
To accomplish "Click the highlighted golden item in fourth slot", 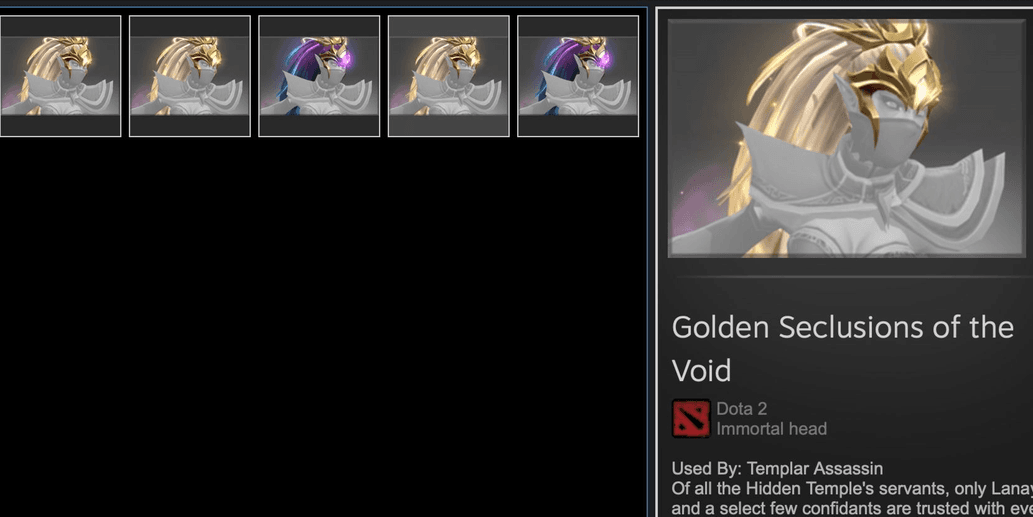I will tap(449, 76).
